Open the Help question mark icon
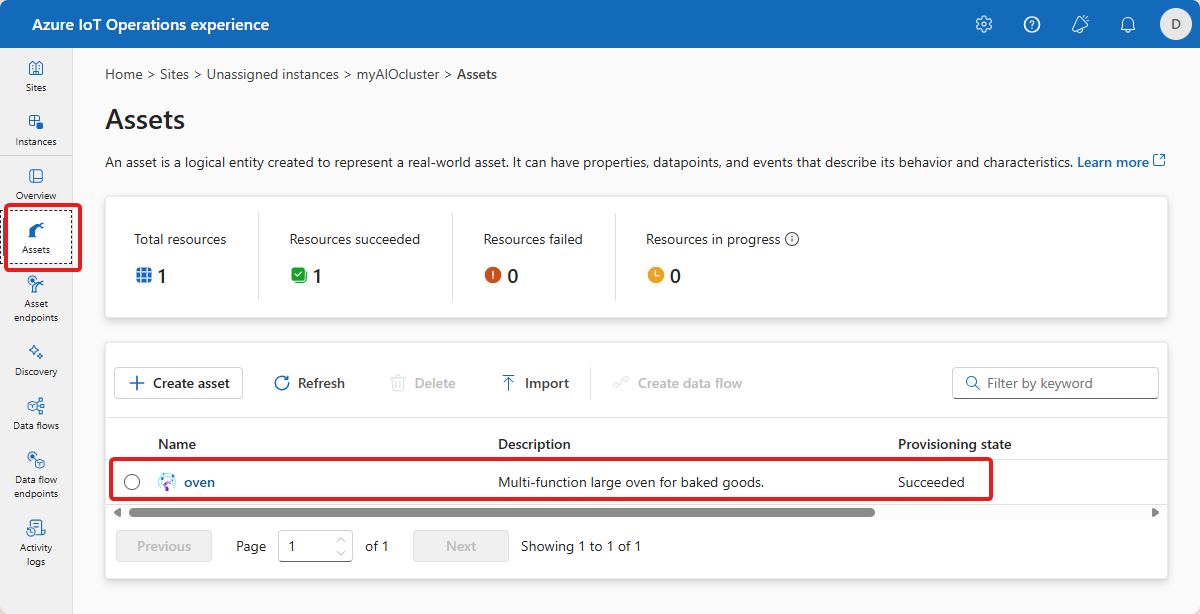 click(x=1032, y=24)
